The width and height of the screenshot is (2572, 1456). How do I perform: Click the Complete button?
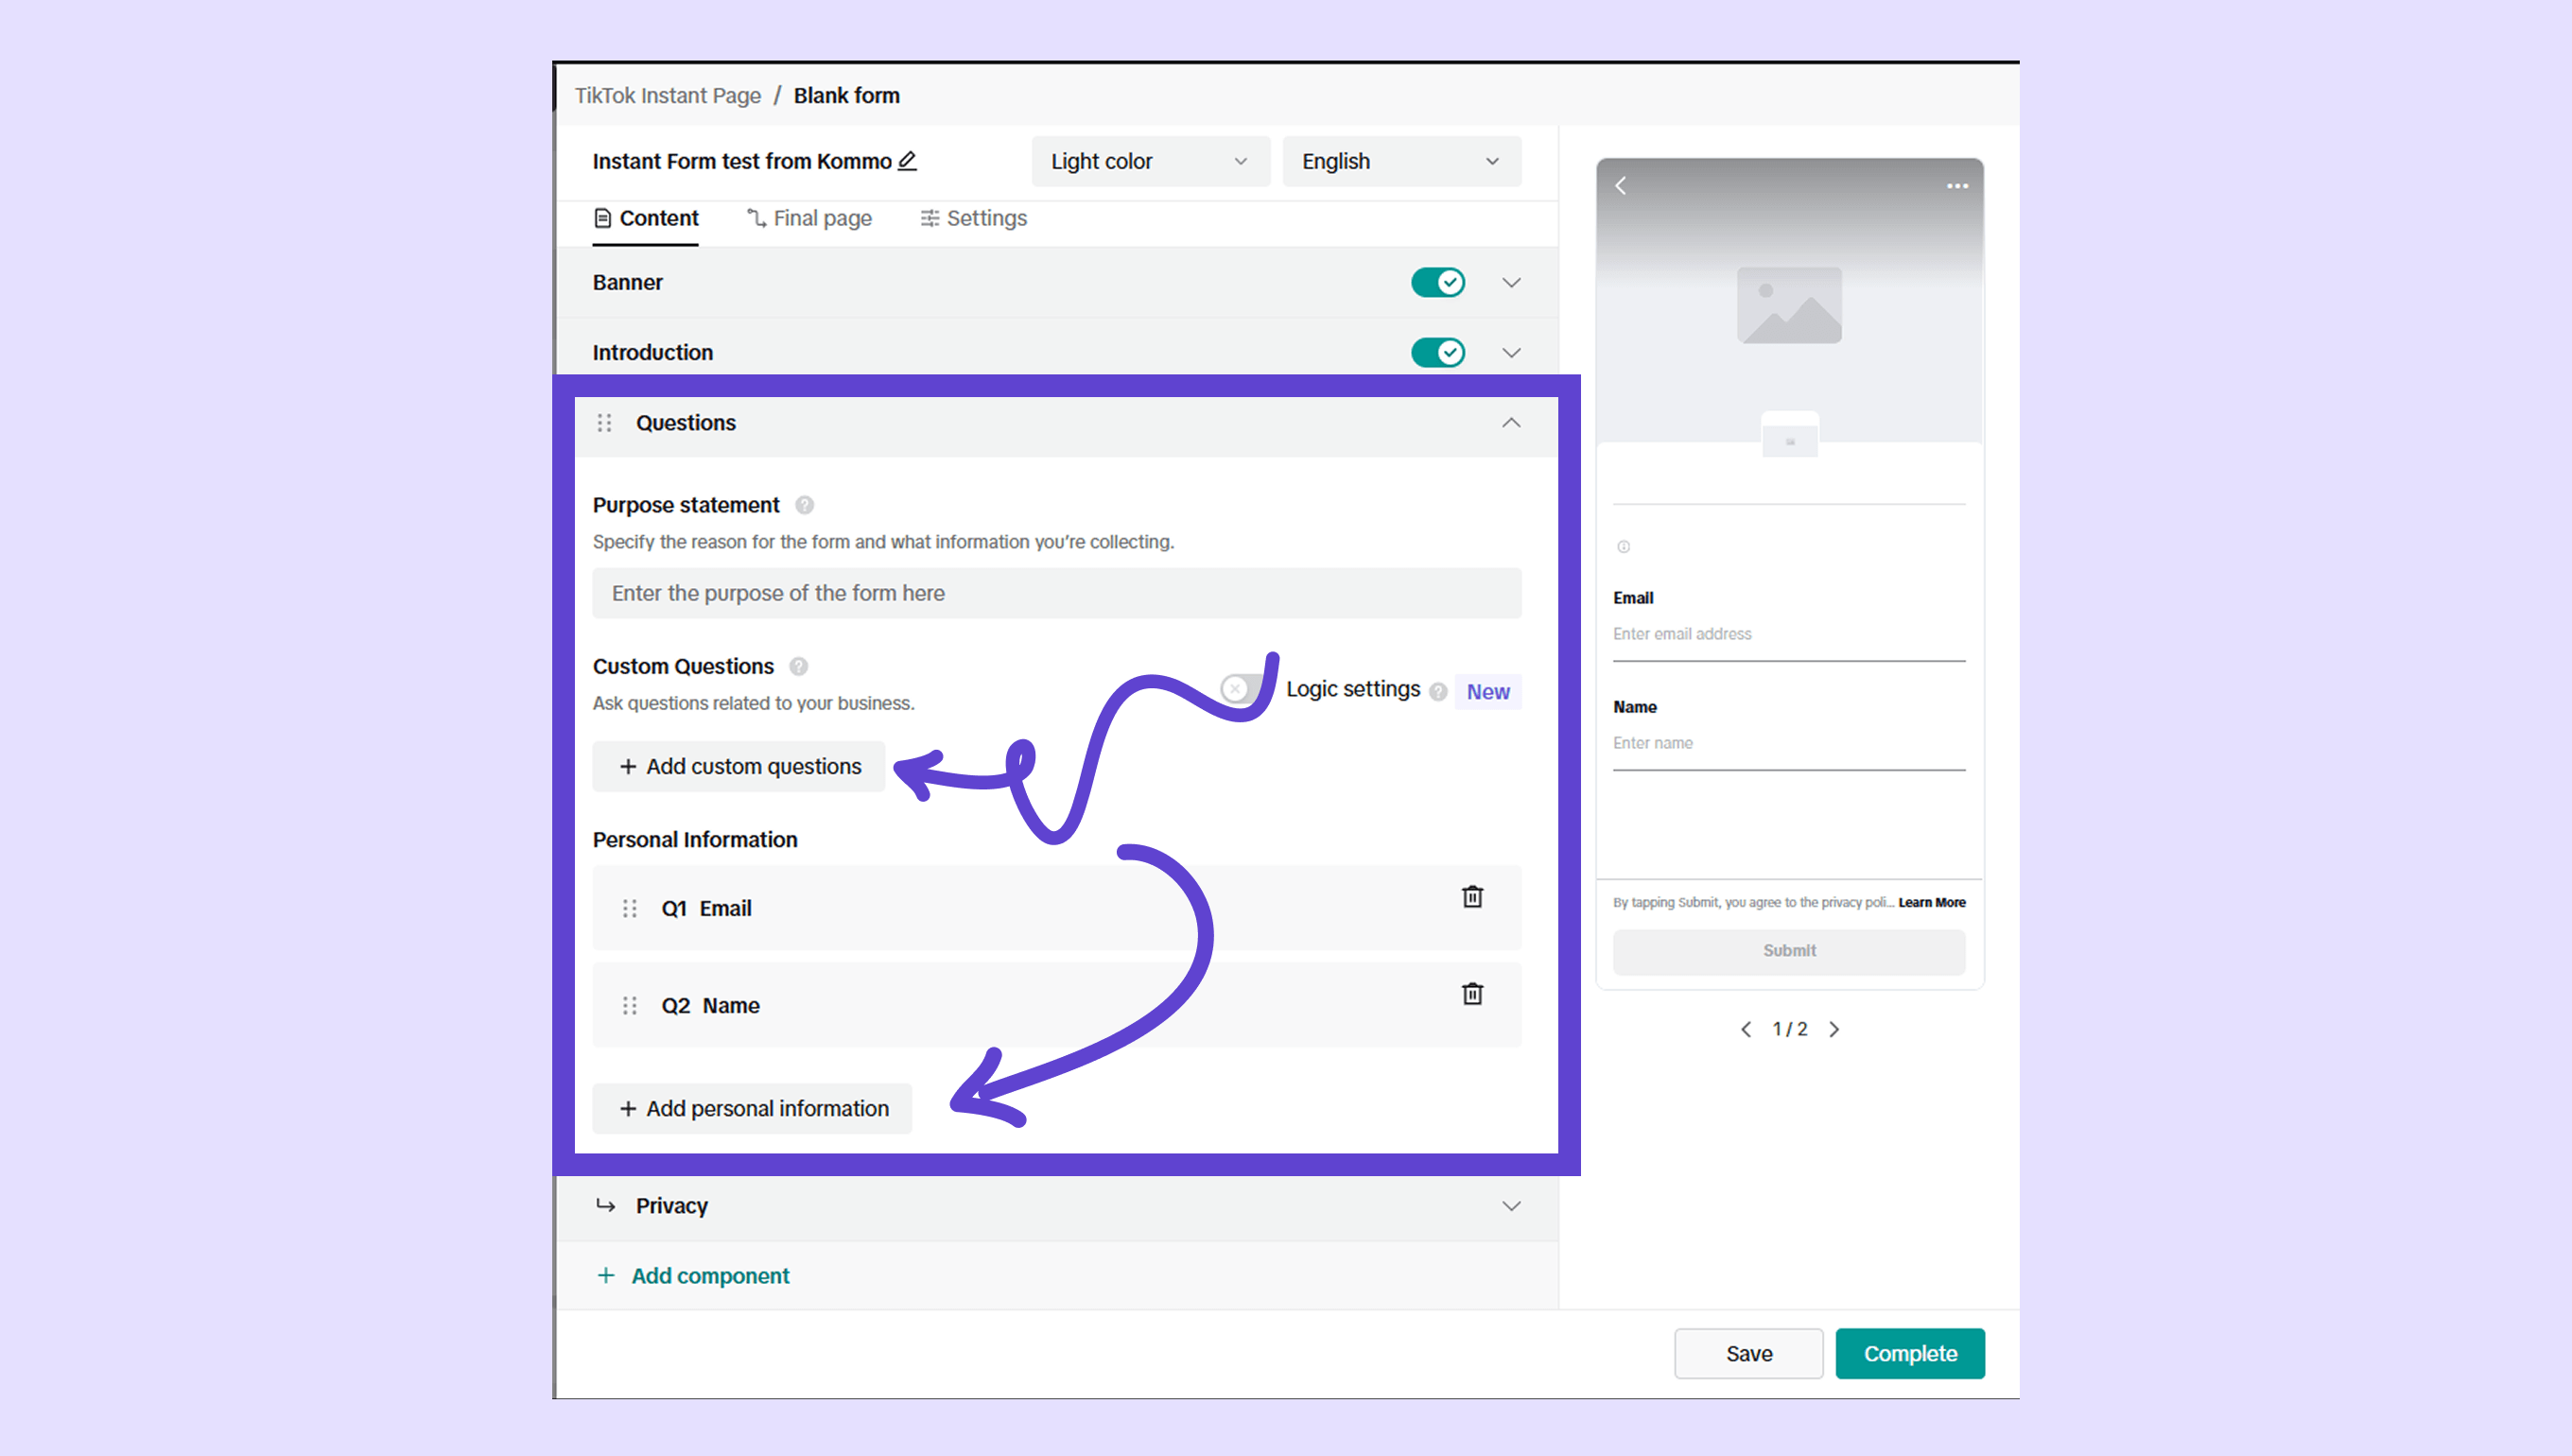(x=1910, y=1353)
